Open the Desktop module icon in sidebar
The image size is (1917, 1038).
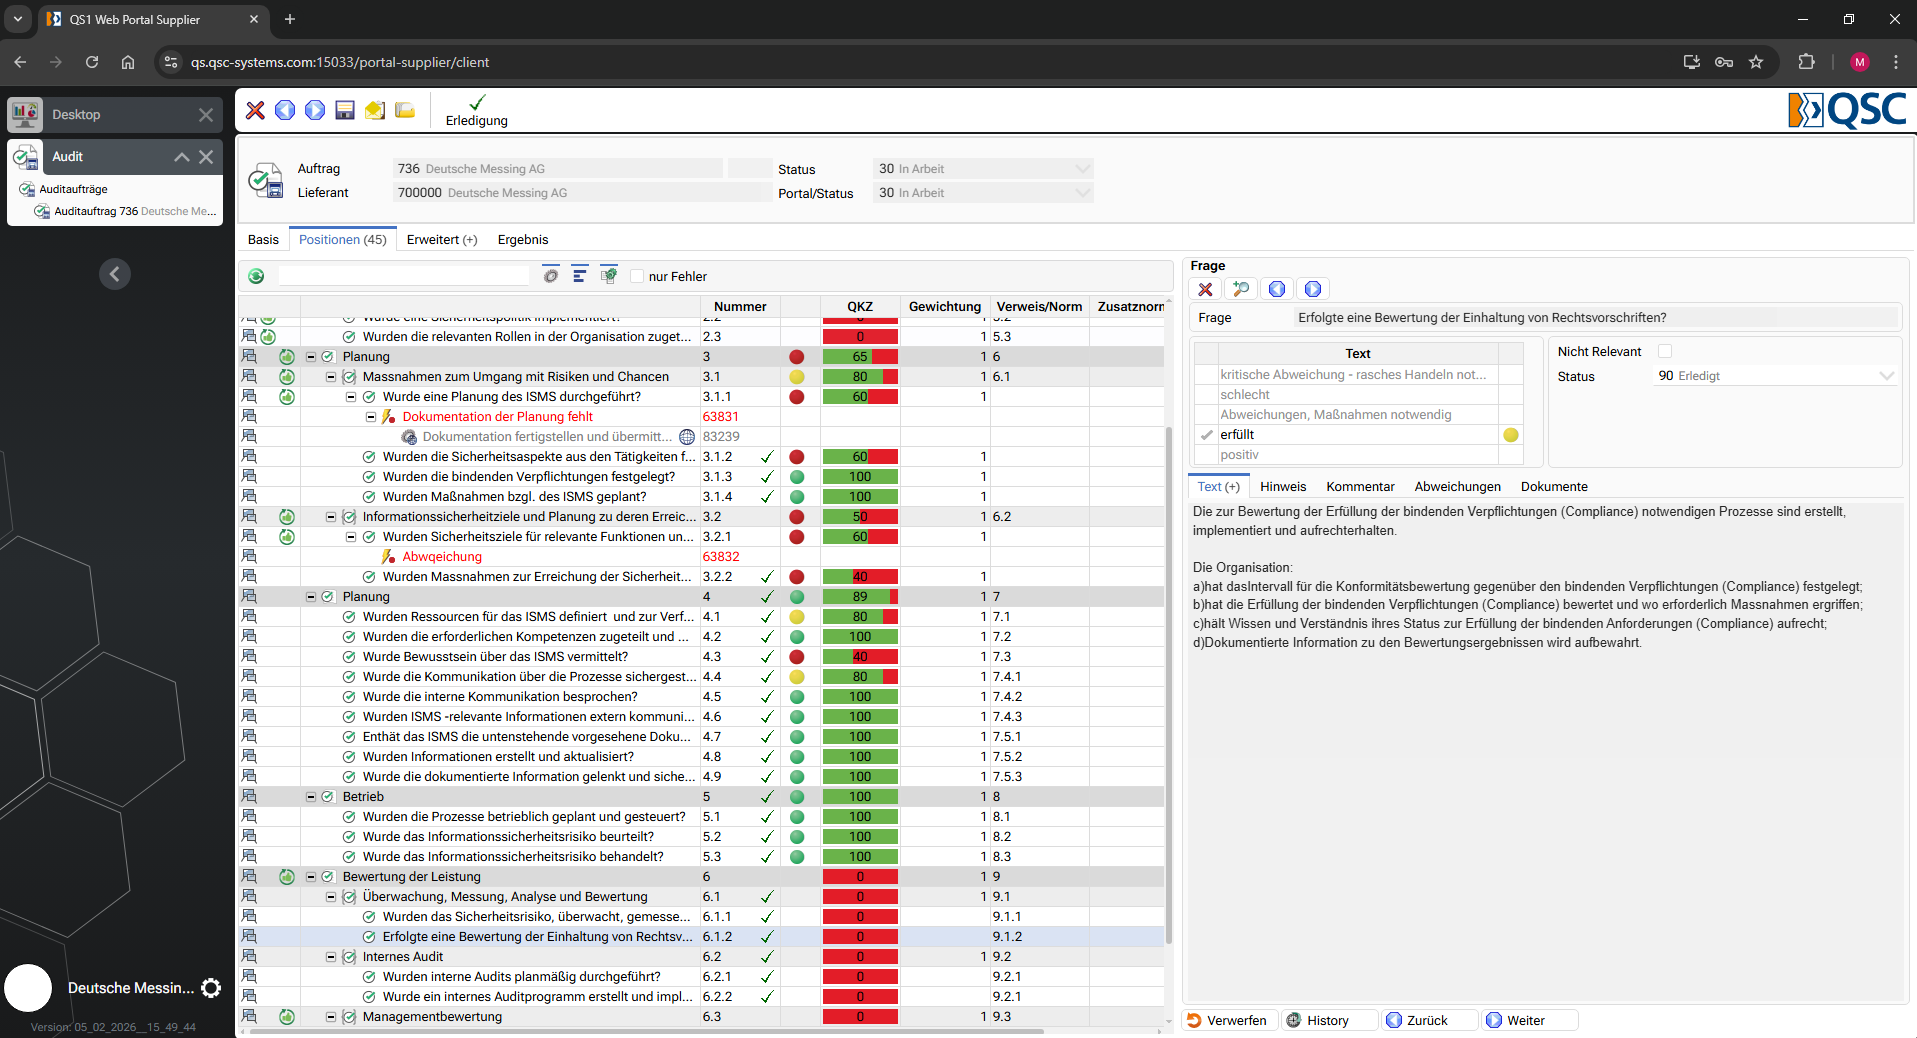26,114
